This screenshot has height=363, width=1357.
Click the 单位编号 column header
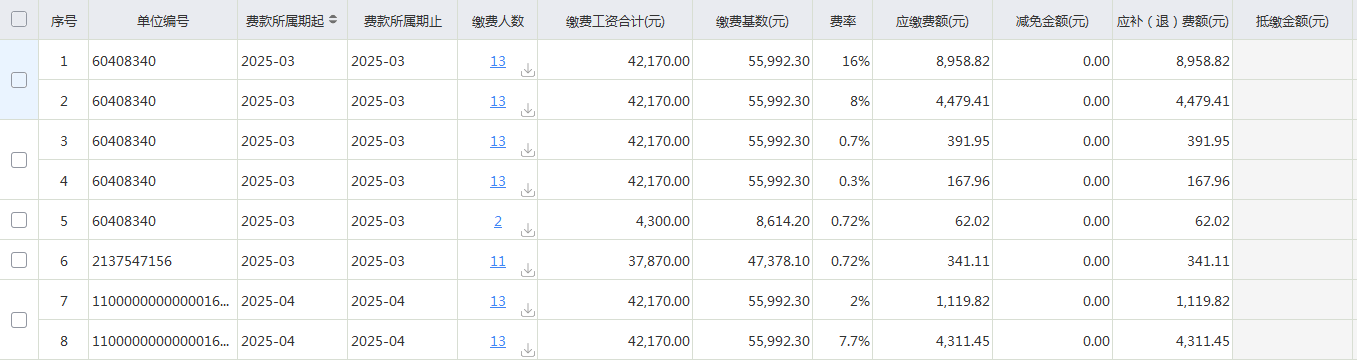click(x=162, y=21)
